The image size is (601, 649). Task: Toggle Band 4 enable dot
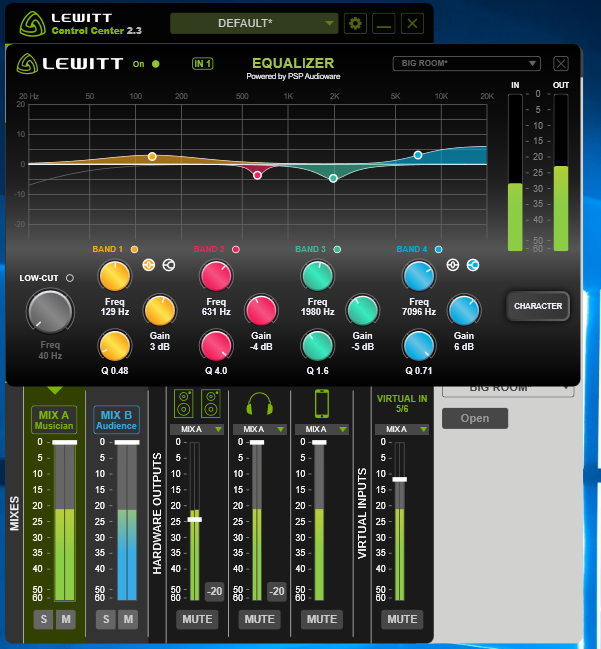439,249
